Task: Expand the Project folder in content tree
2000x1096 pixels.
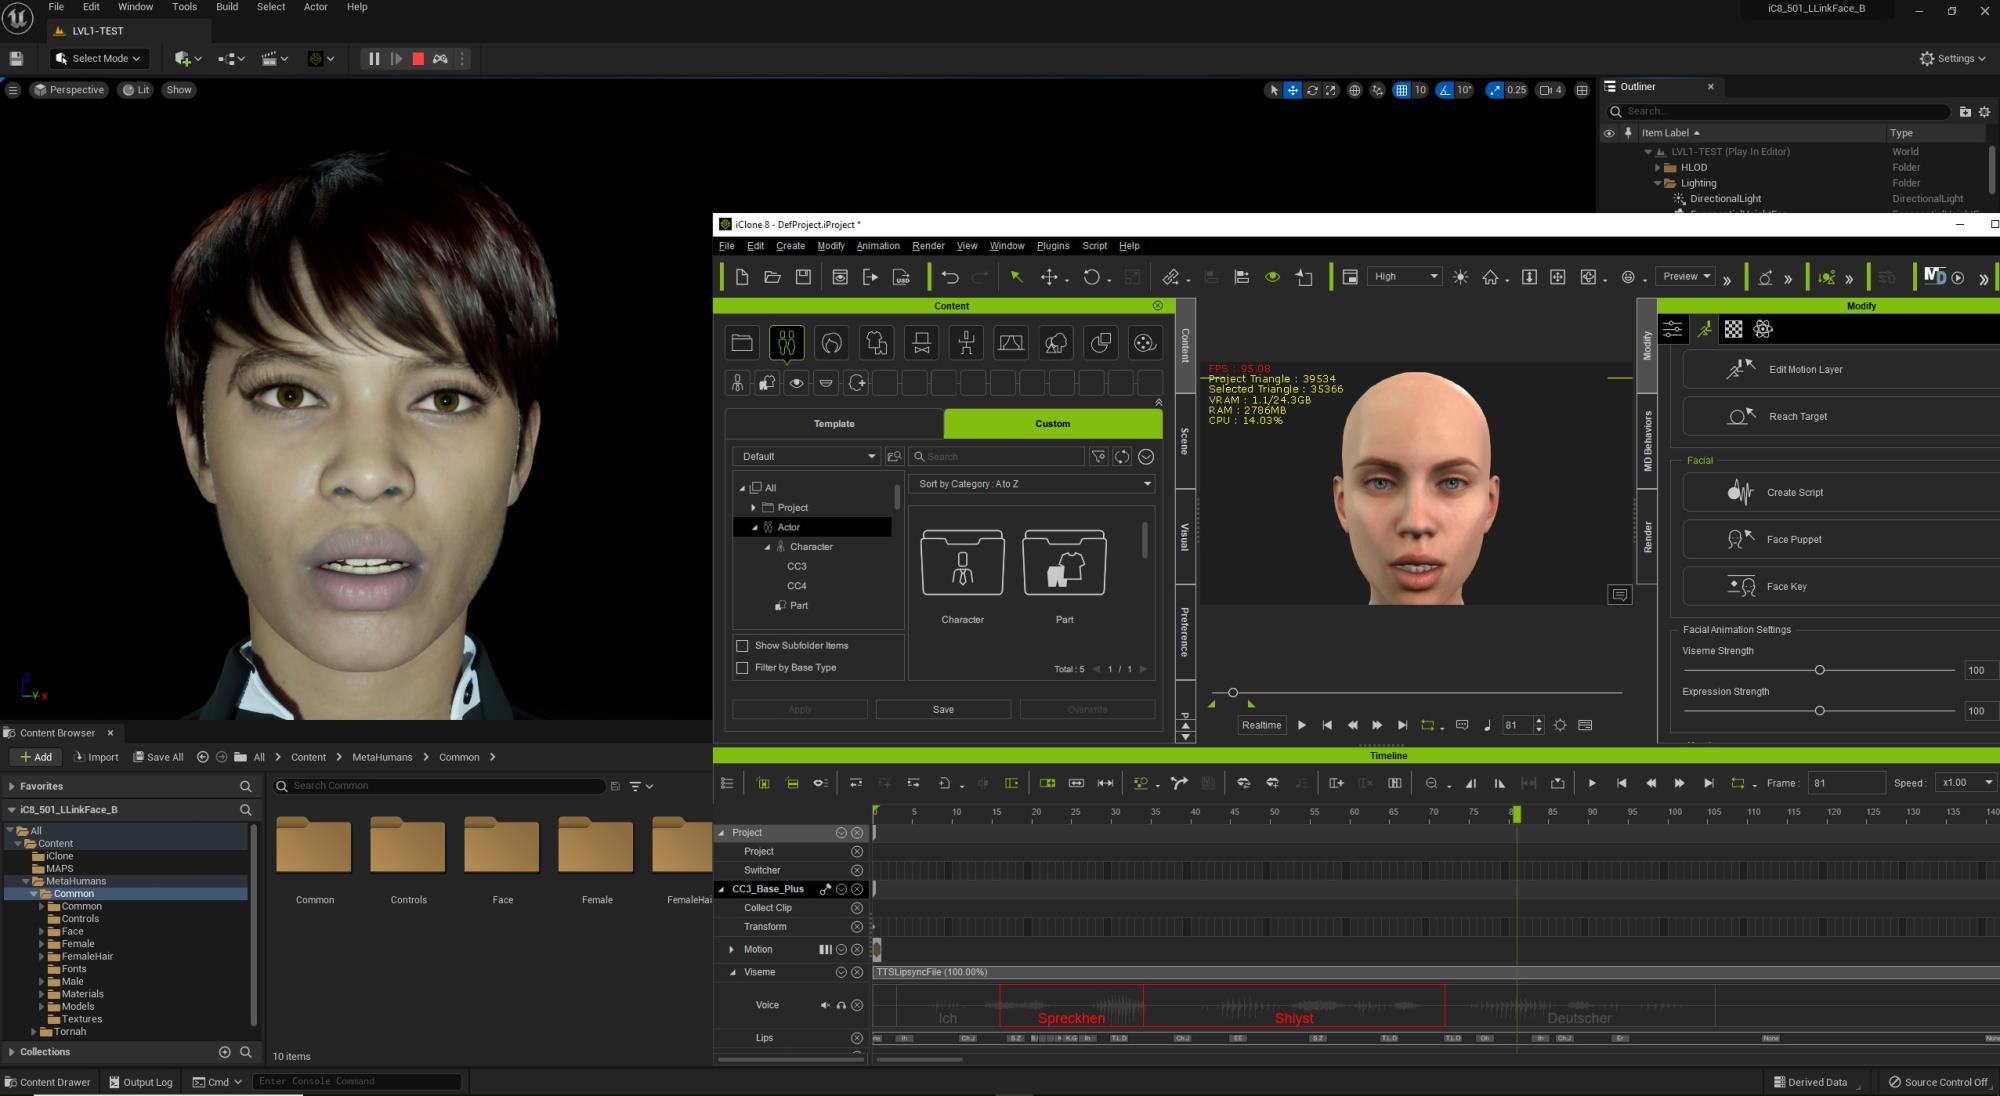Action: (x=753, y=508)
